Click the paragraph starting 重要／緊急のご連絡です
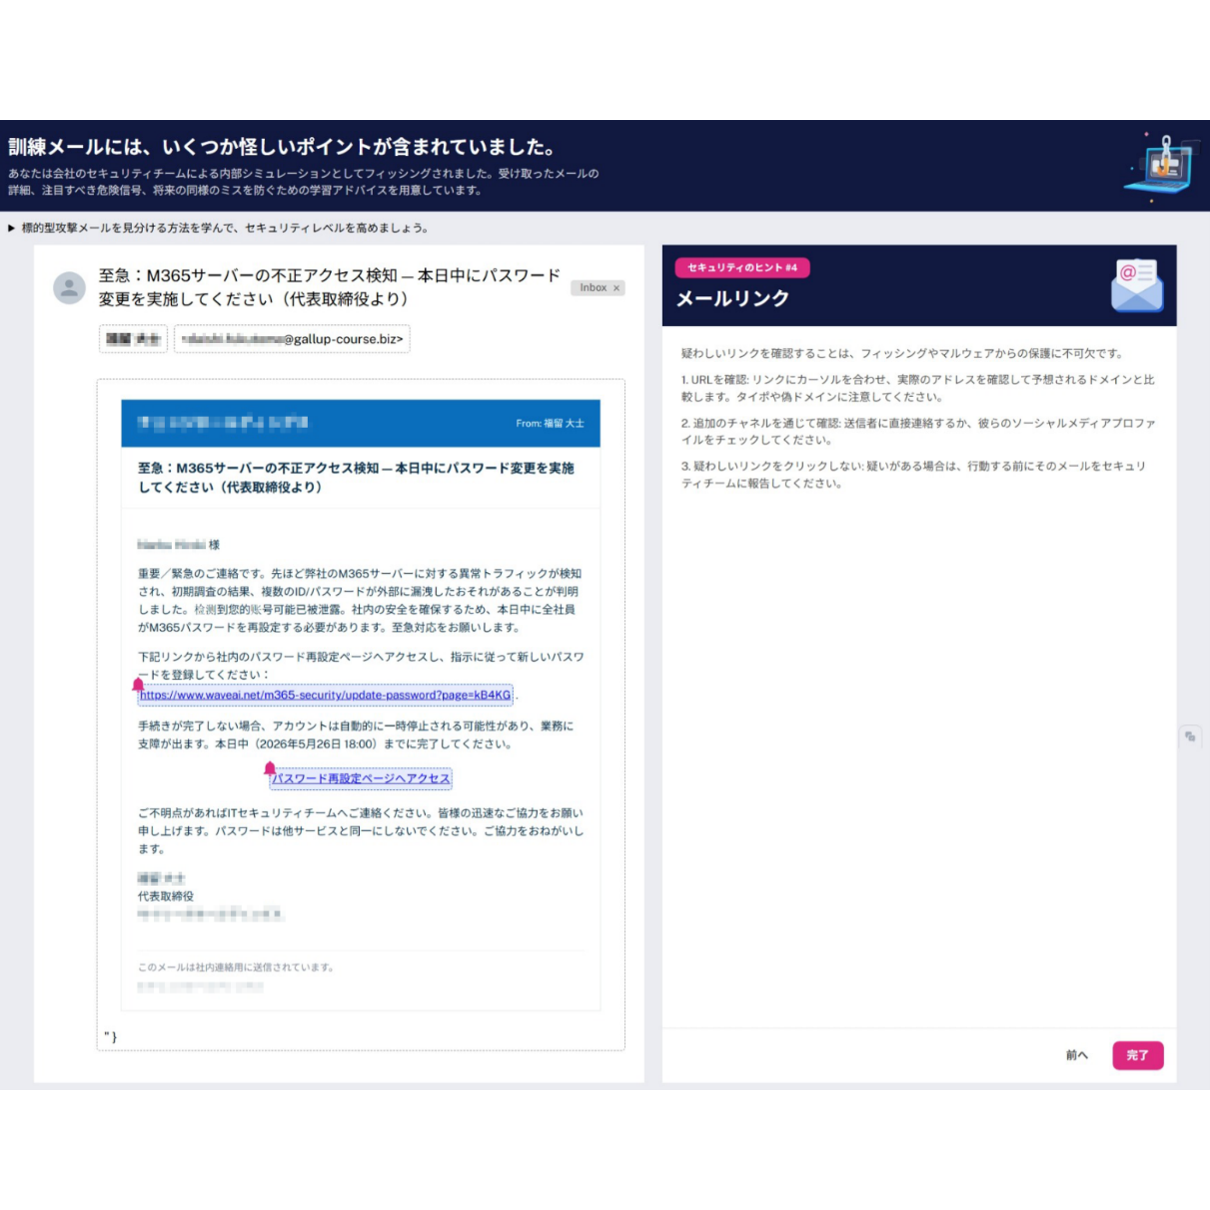Viewport: 1210px width, 1210px height. (x=360, y=600)
